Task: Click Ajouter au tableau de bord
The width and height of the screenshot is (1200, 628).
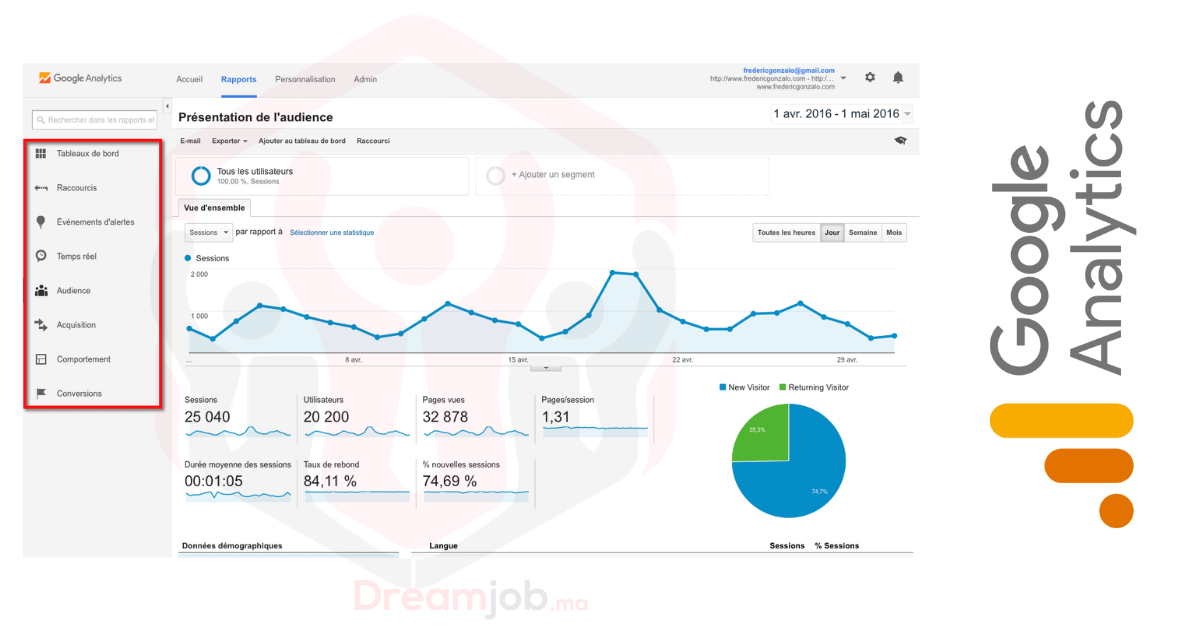Action: click(x=302, y=141)
